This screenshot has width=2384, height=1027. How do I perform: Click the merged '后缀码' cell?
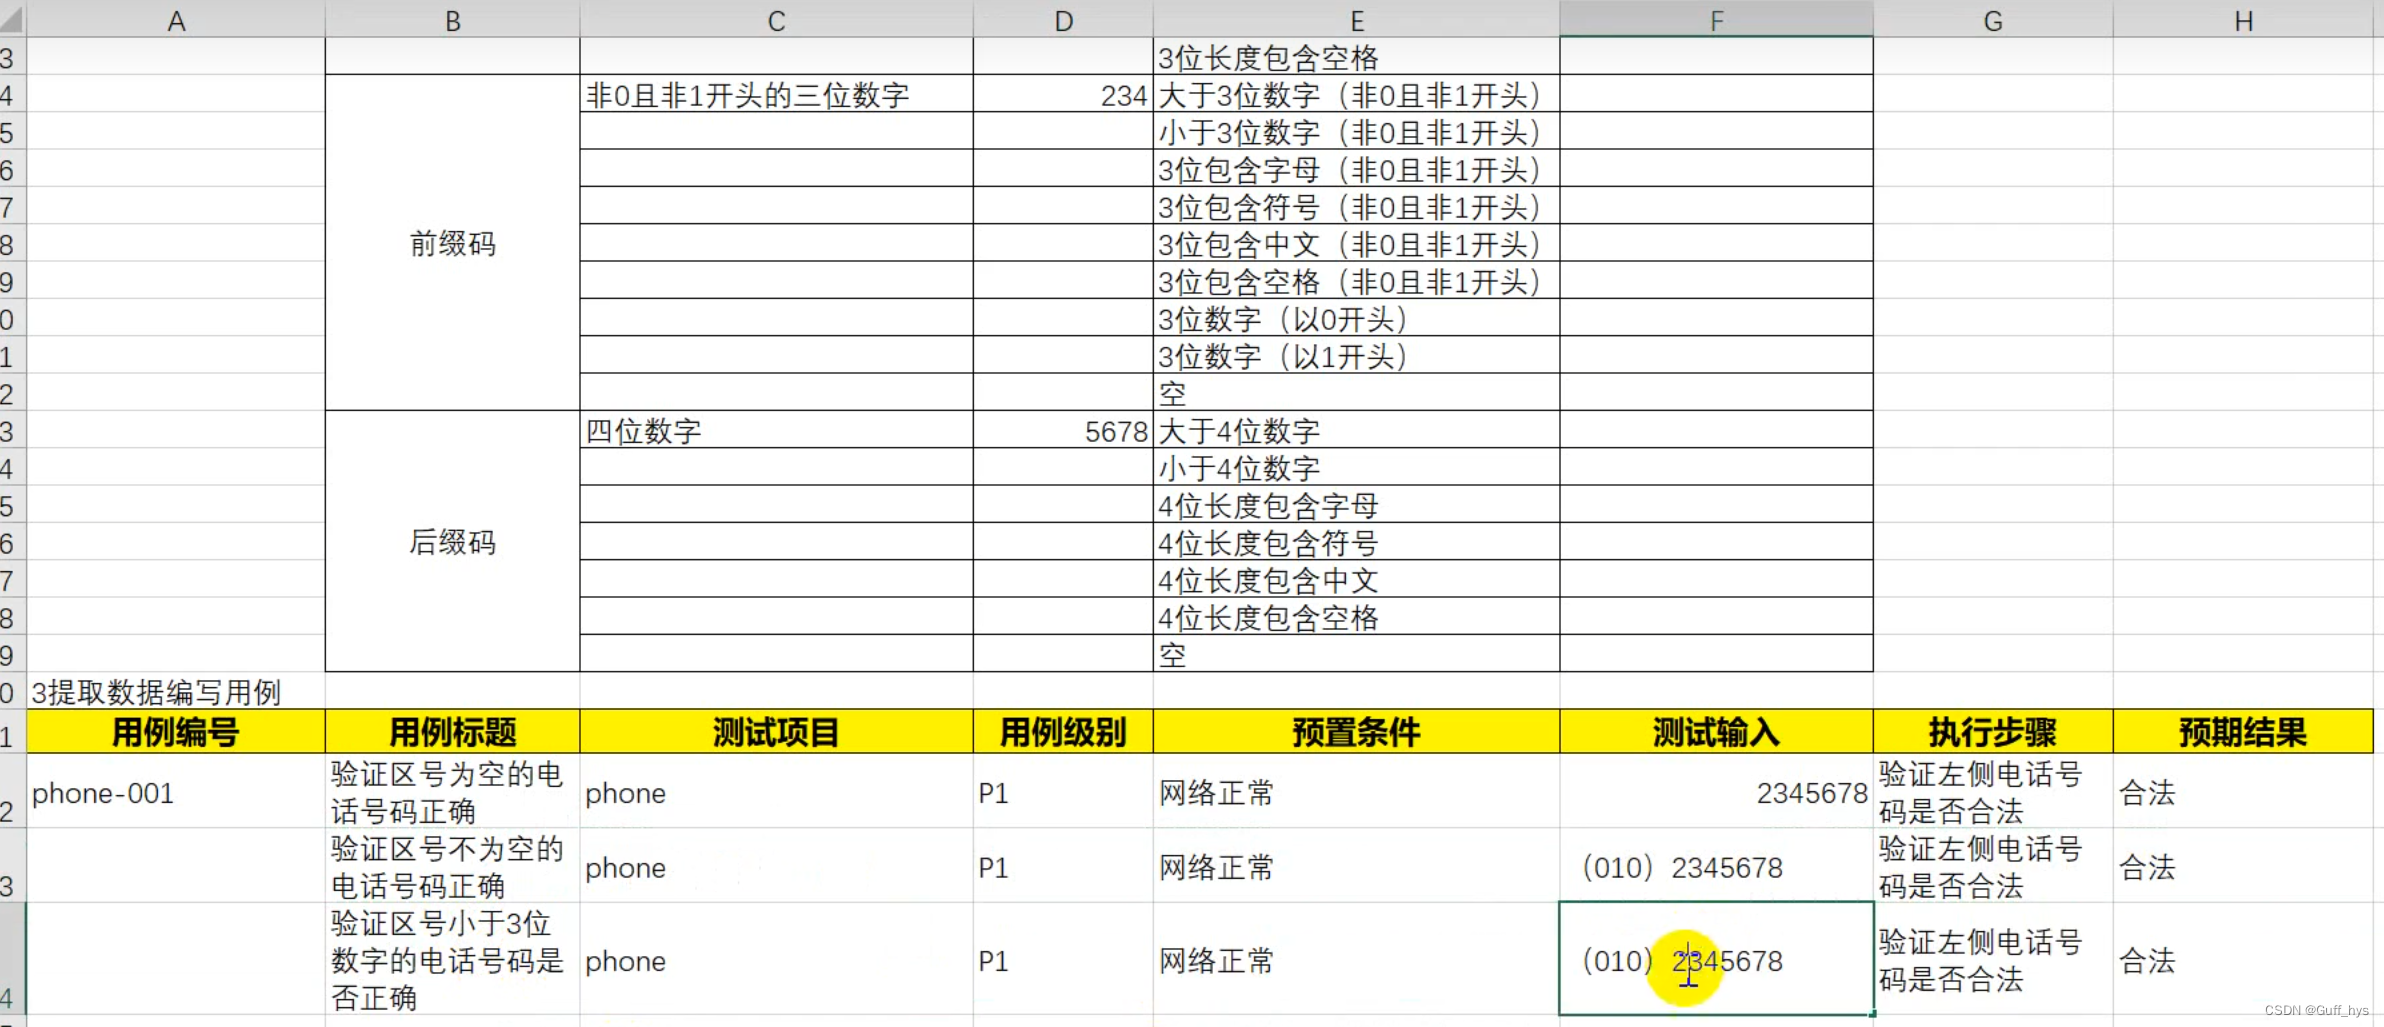click(452, 541)
